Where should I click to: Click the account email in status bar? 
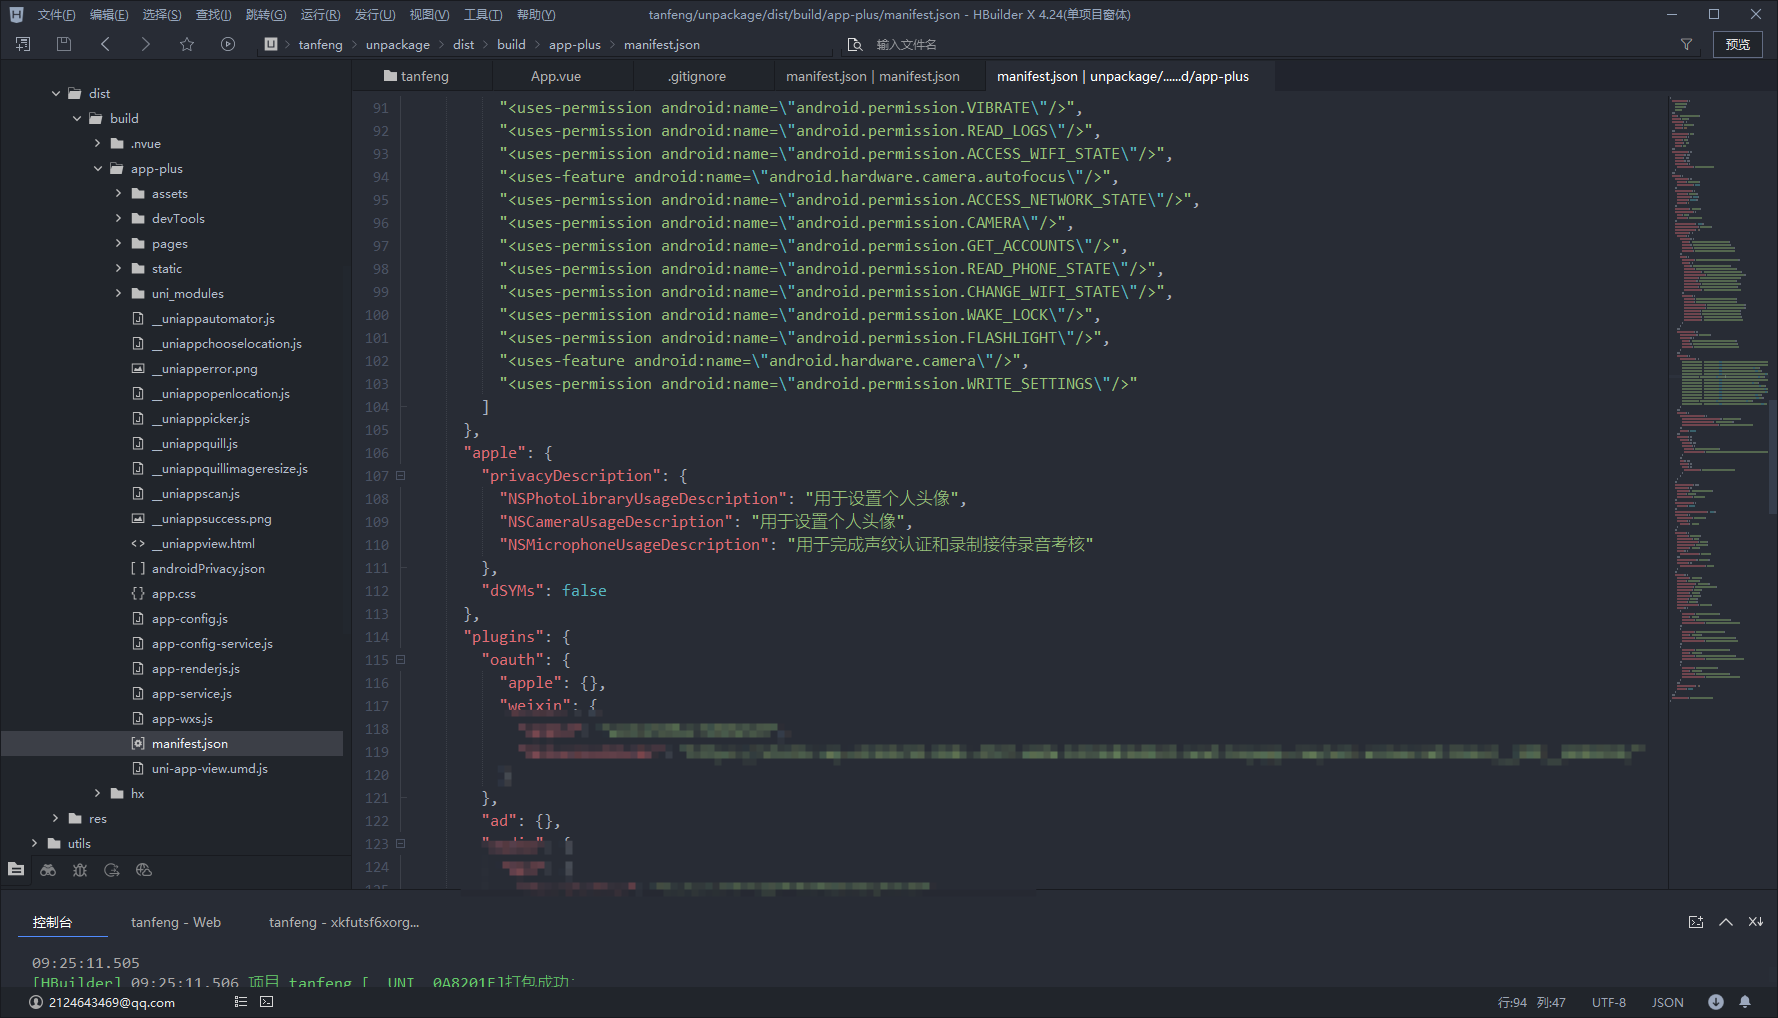coord(112,1002)
